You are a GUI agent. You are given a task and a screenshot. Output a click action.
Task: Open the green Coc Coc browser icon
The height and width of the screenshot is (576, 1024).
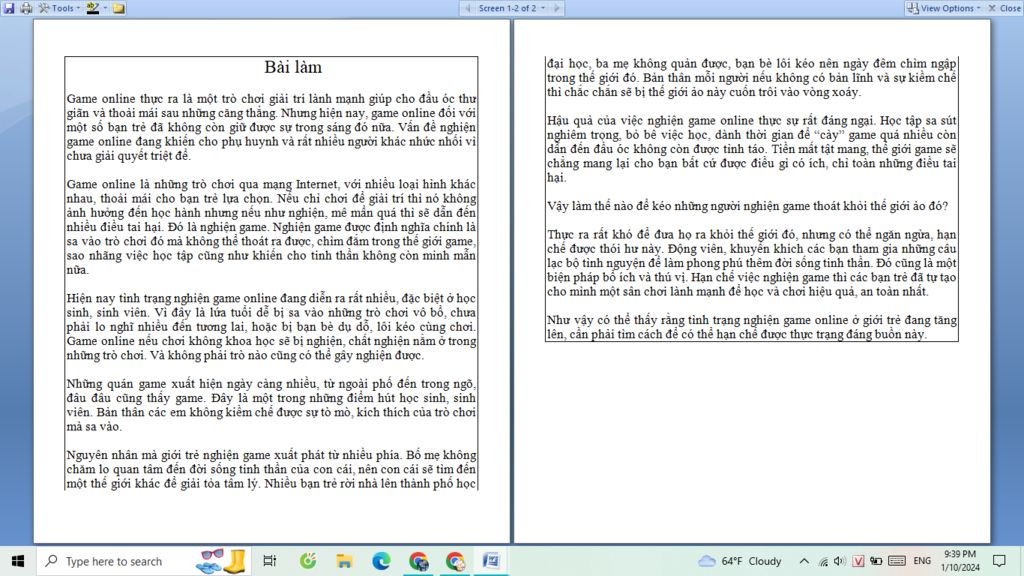[x=308, y=561]
